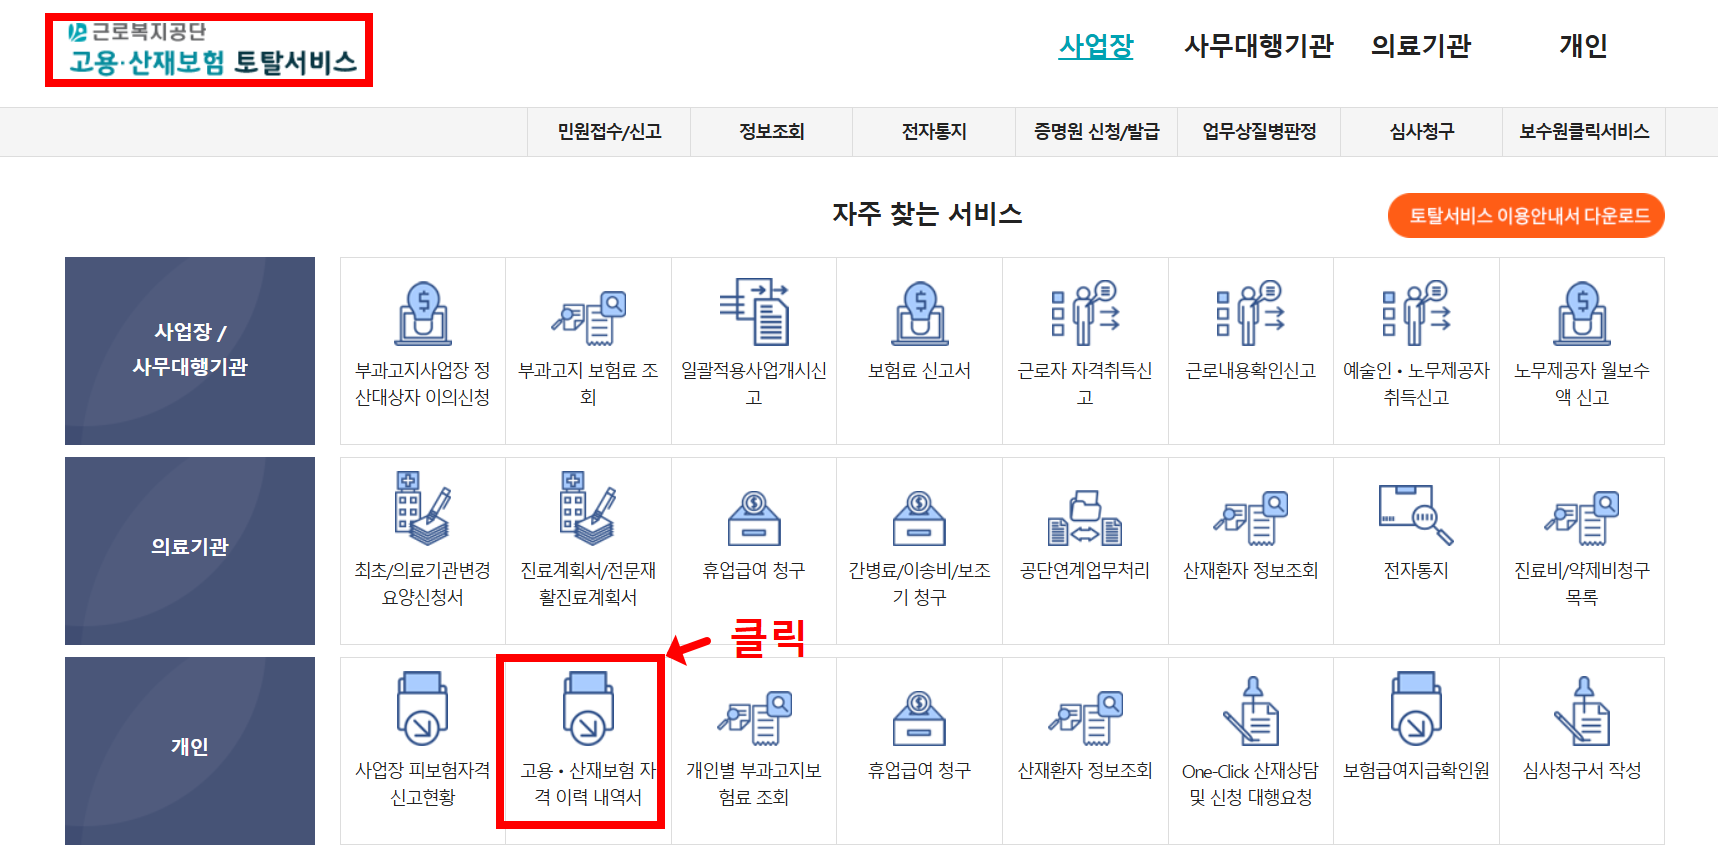
Task: Open 정보조회 menu
Action: (x=772, y=132)
